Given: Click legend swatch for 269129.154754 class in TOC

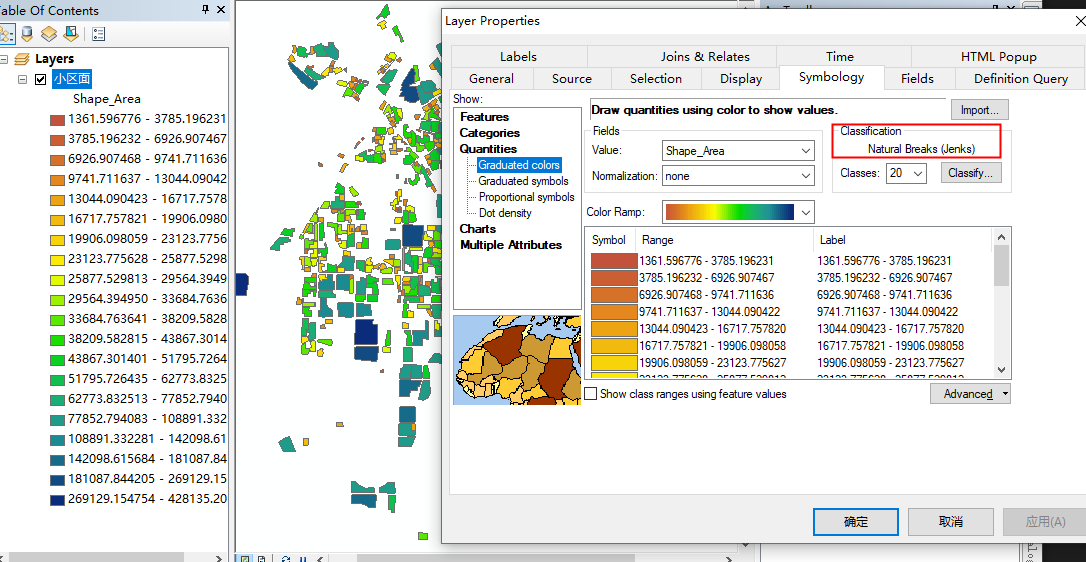Looking at the screenshot, I should coord(57,499).
